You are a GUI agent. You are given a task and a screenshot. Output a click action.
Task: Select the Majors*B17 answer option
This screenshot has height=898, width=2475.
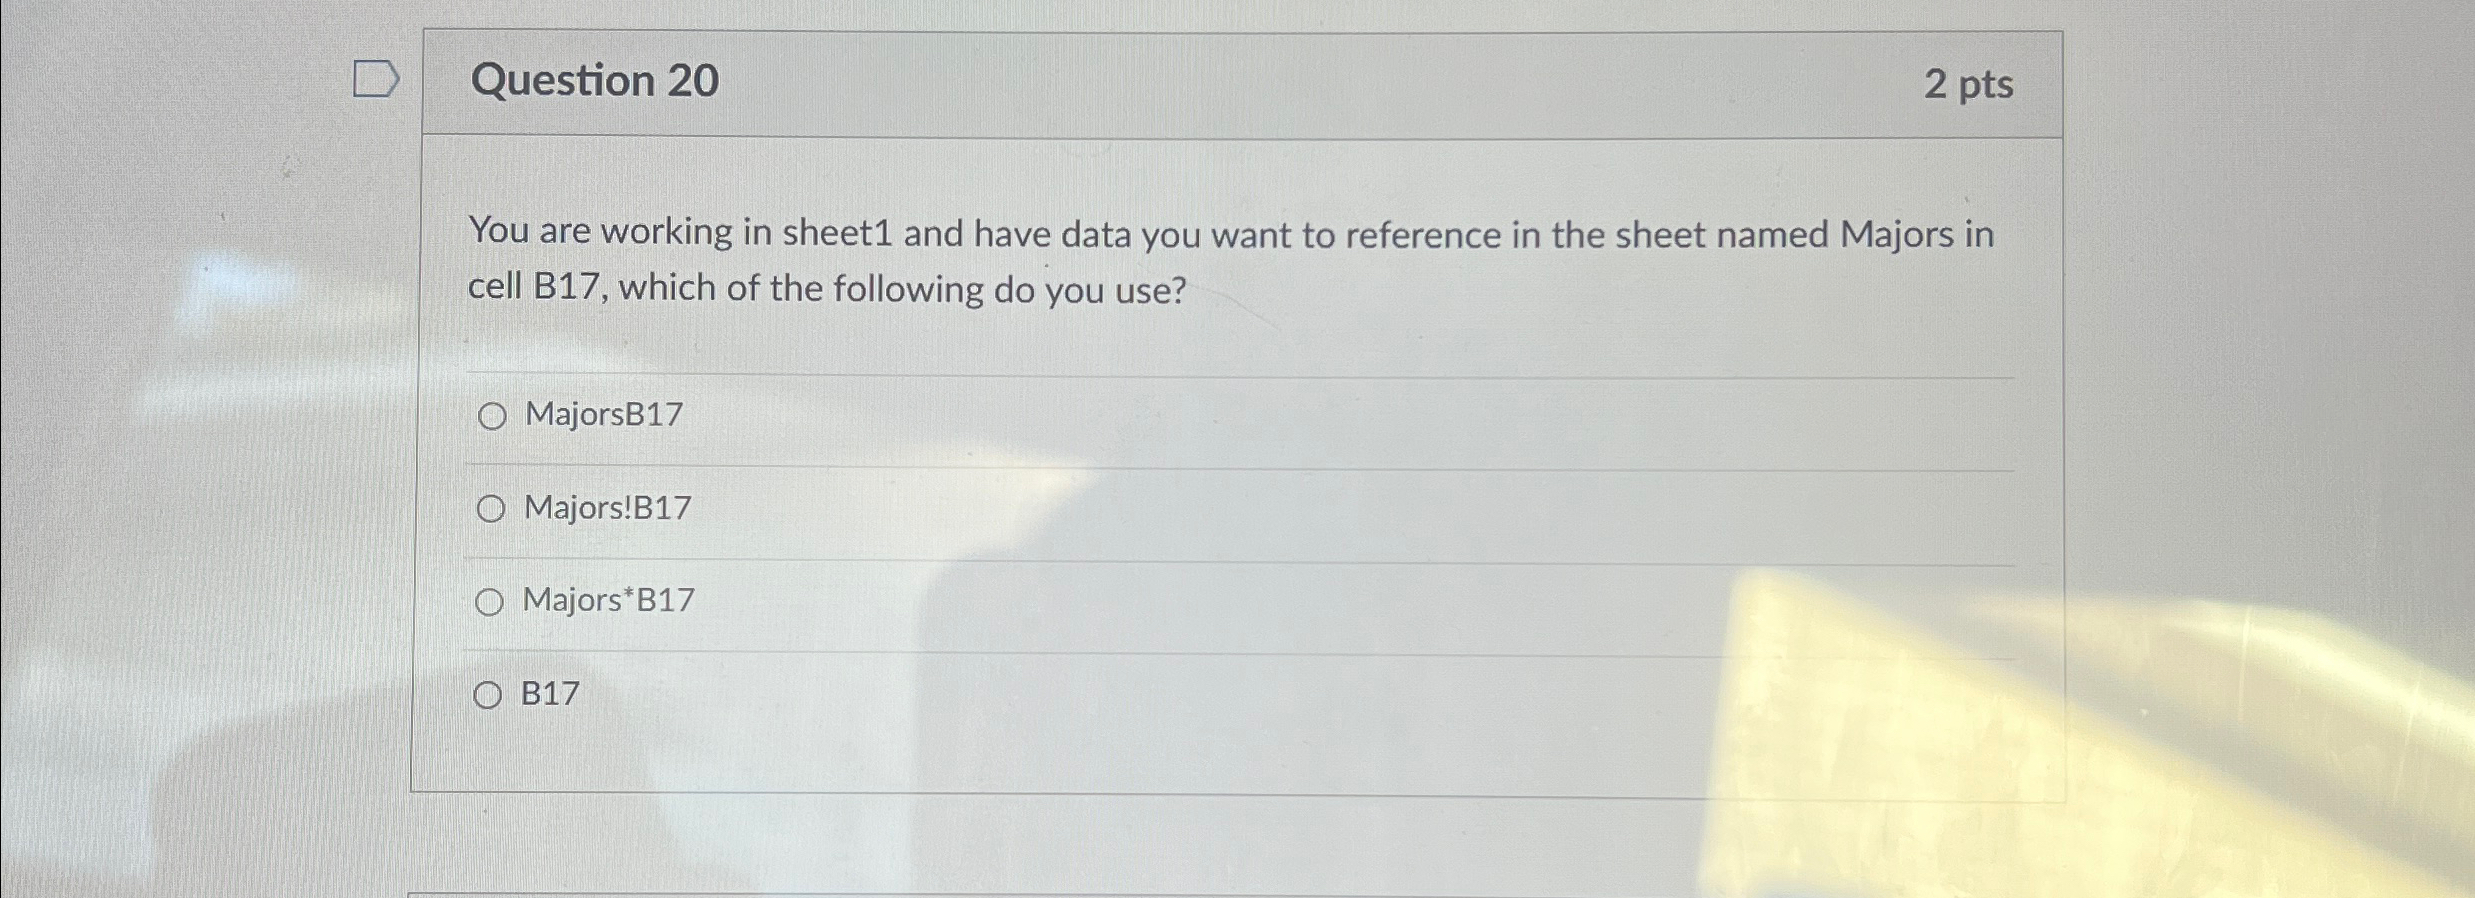[492, 601]
